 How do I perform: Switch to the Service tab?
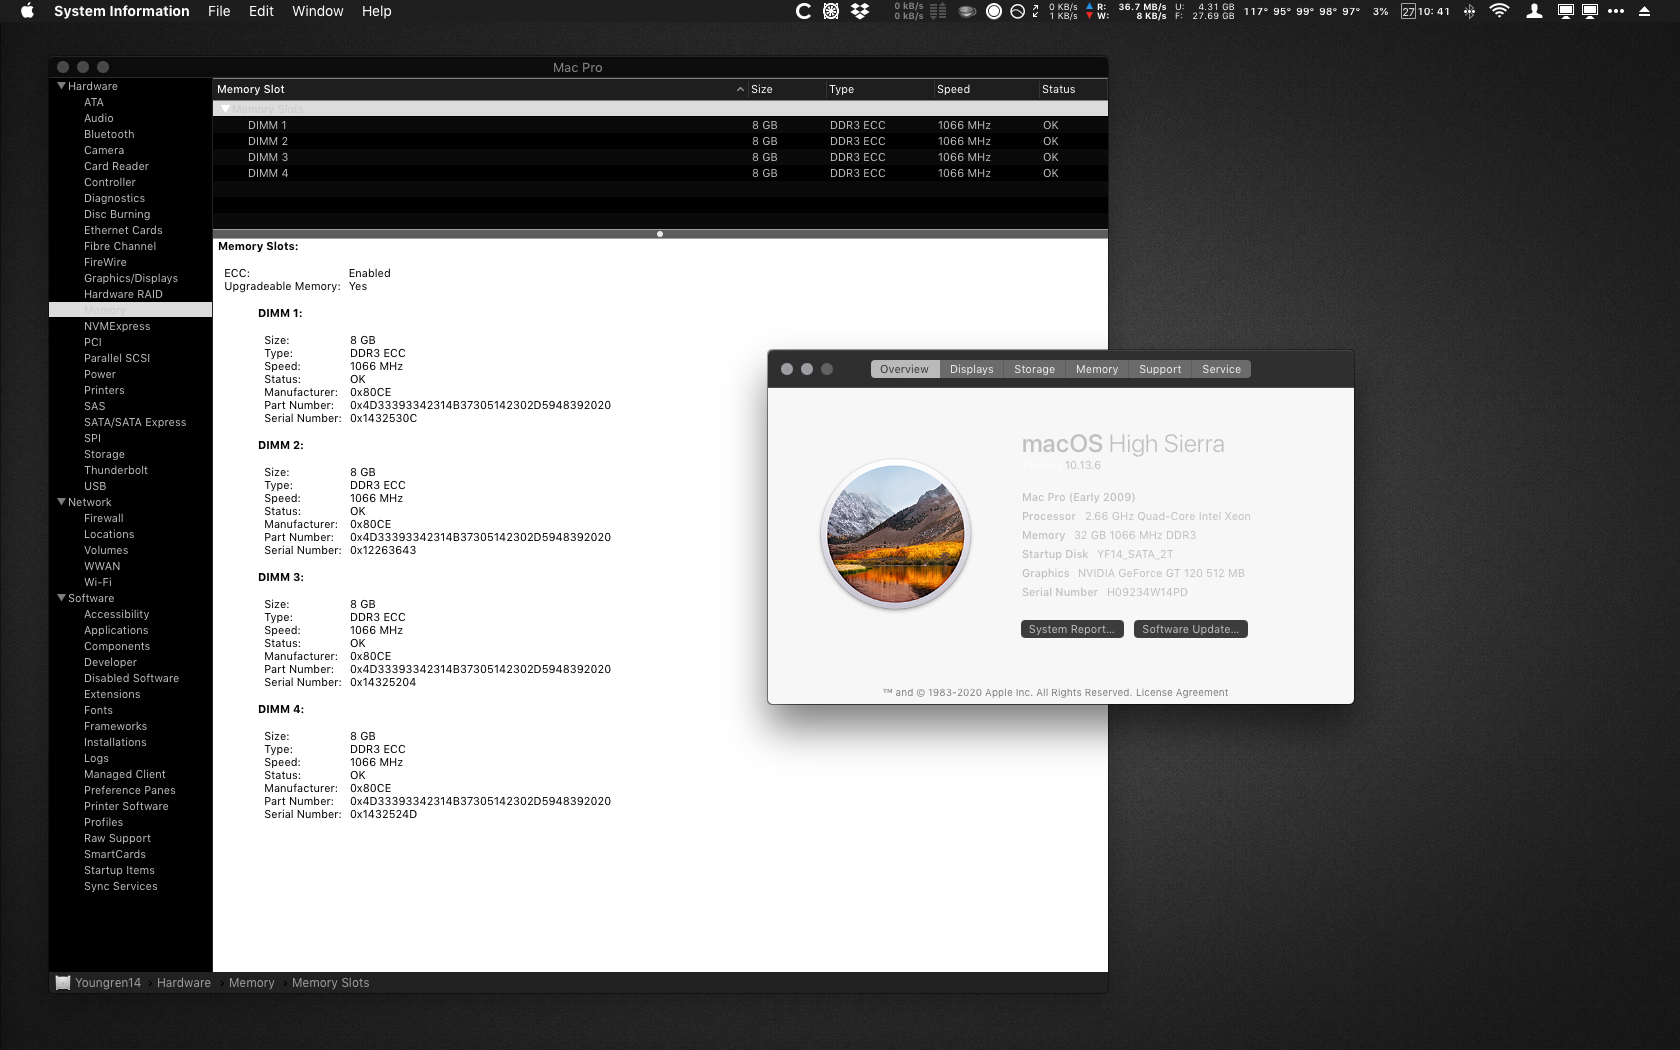1221,369
